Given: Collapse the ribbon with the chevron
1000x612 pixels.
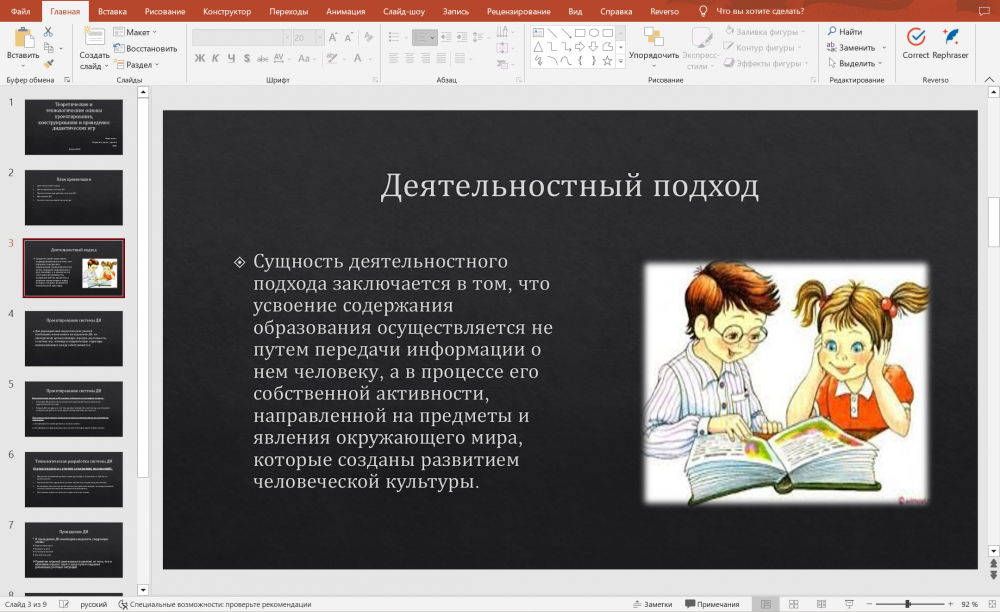Looking at the screenshot, I should tap(989, 79).
